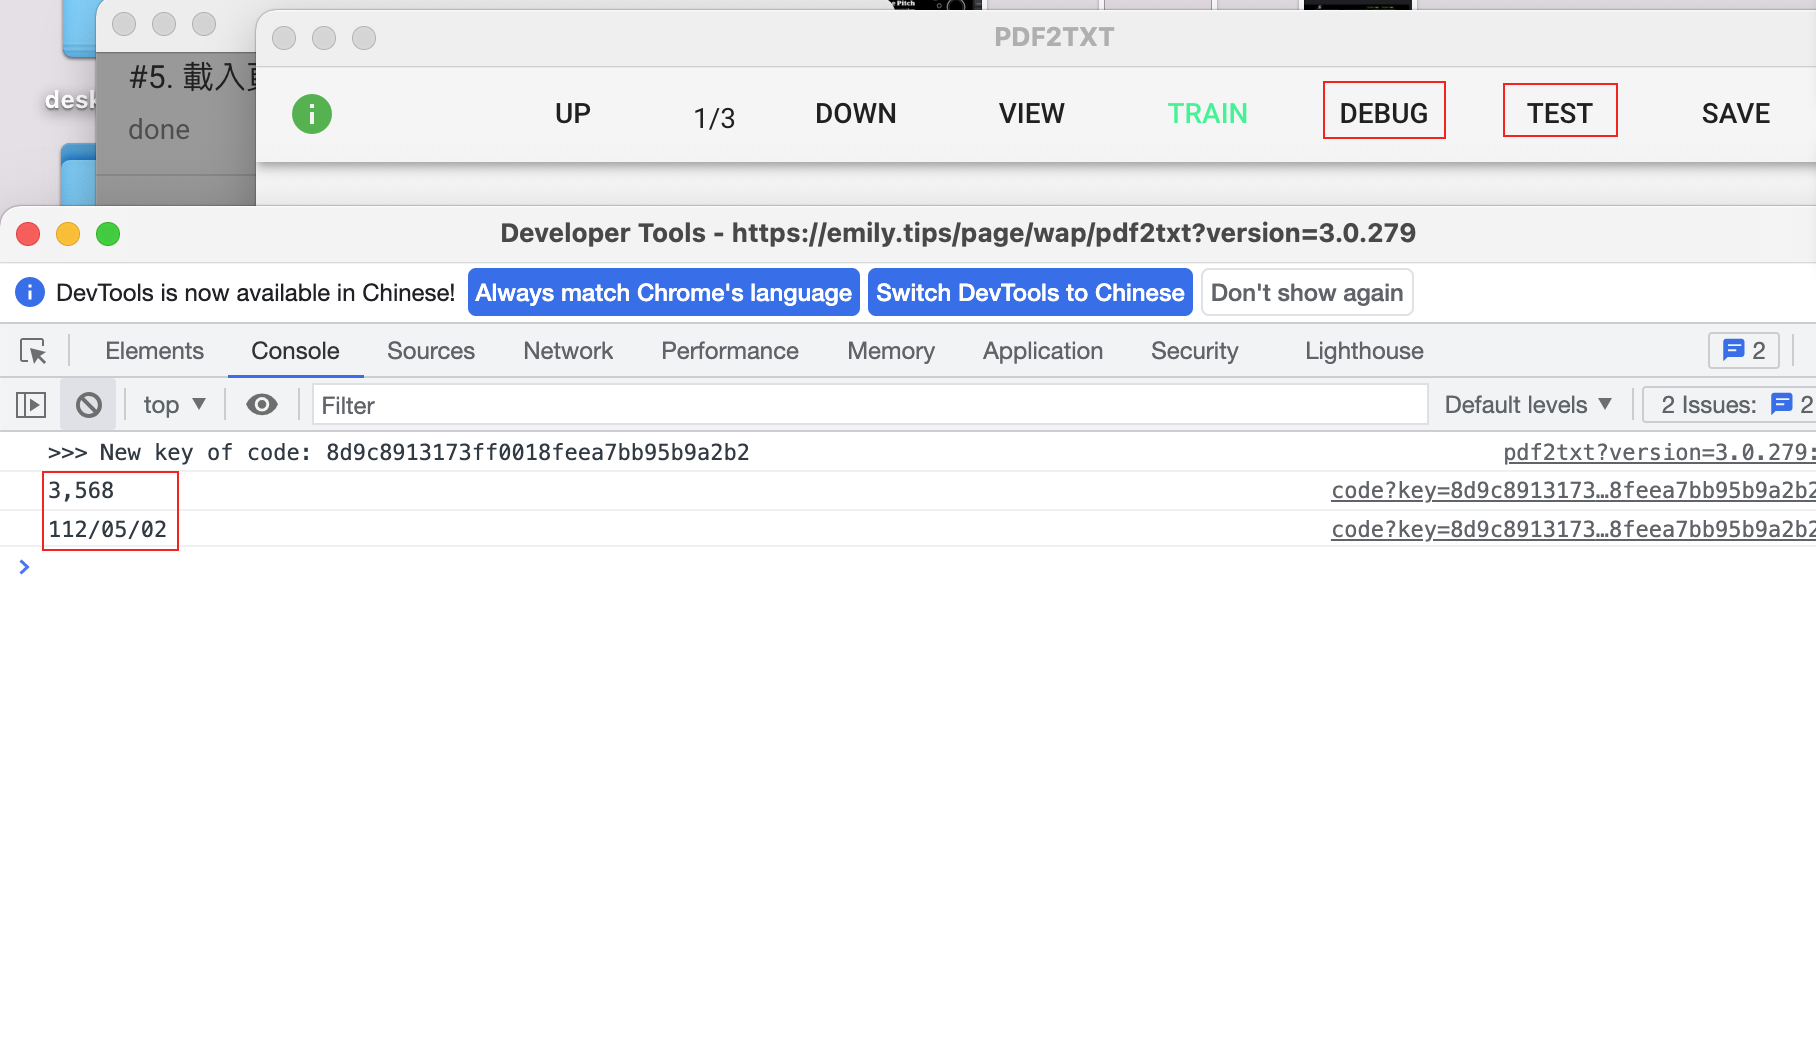1816x1058 pixels.
Task: Click the green info icon in PDF2TXT
Action: point(311,114)
